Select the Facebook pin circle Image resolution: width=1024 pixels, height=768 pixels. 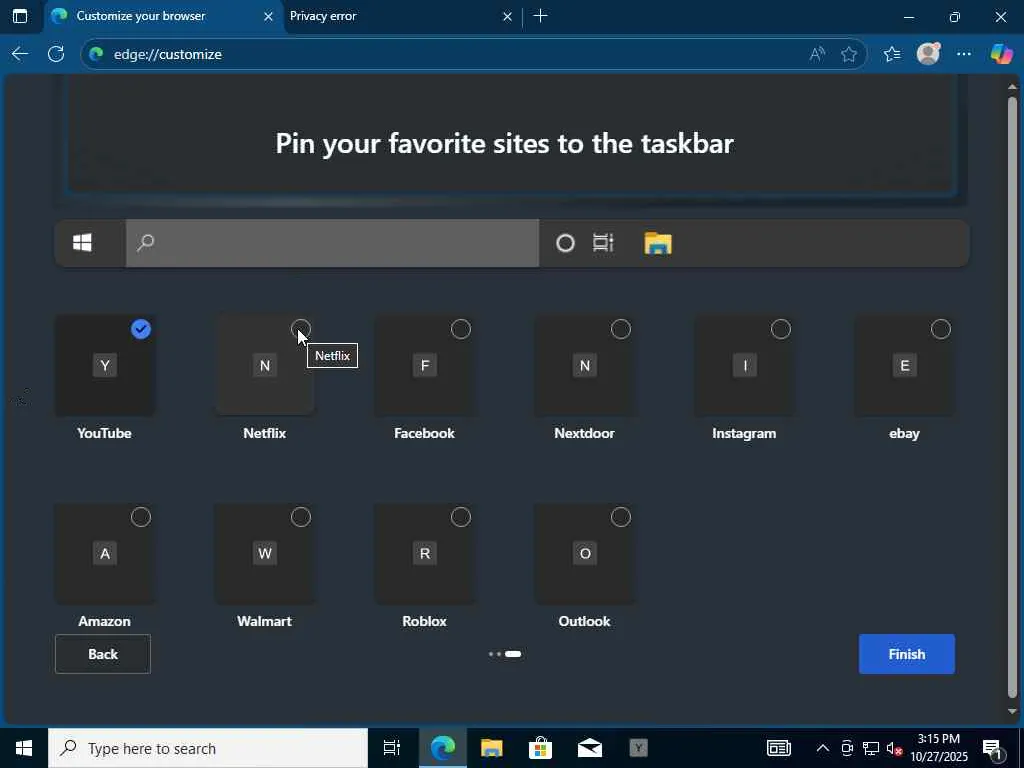click(x=460, y=329)
